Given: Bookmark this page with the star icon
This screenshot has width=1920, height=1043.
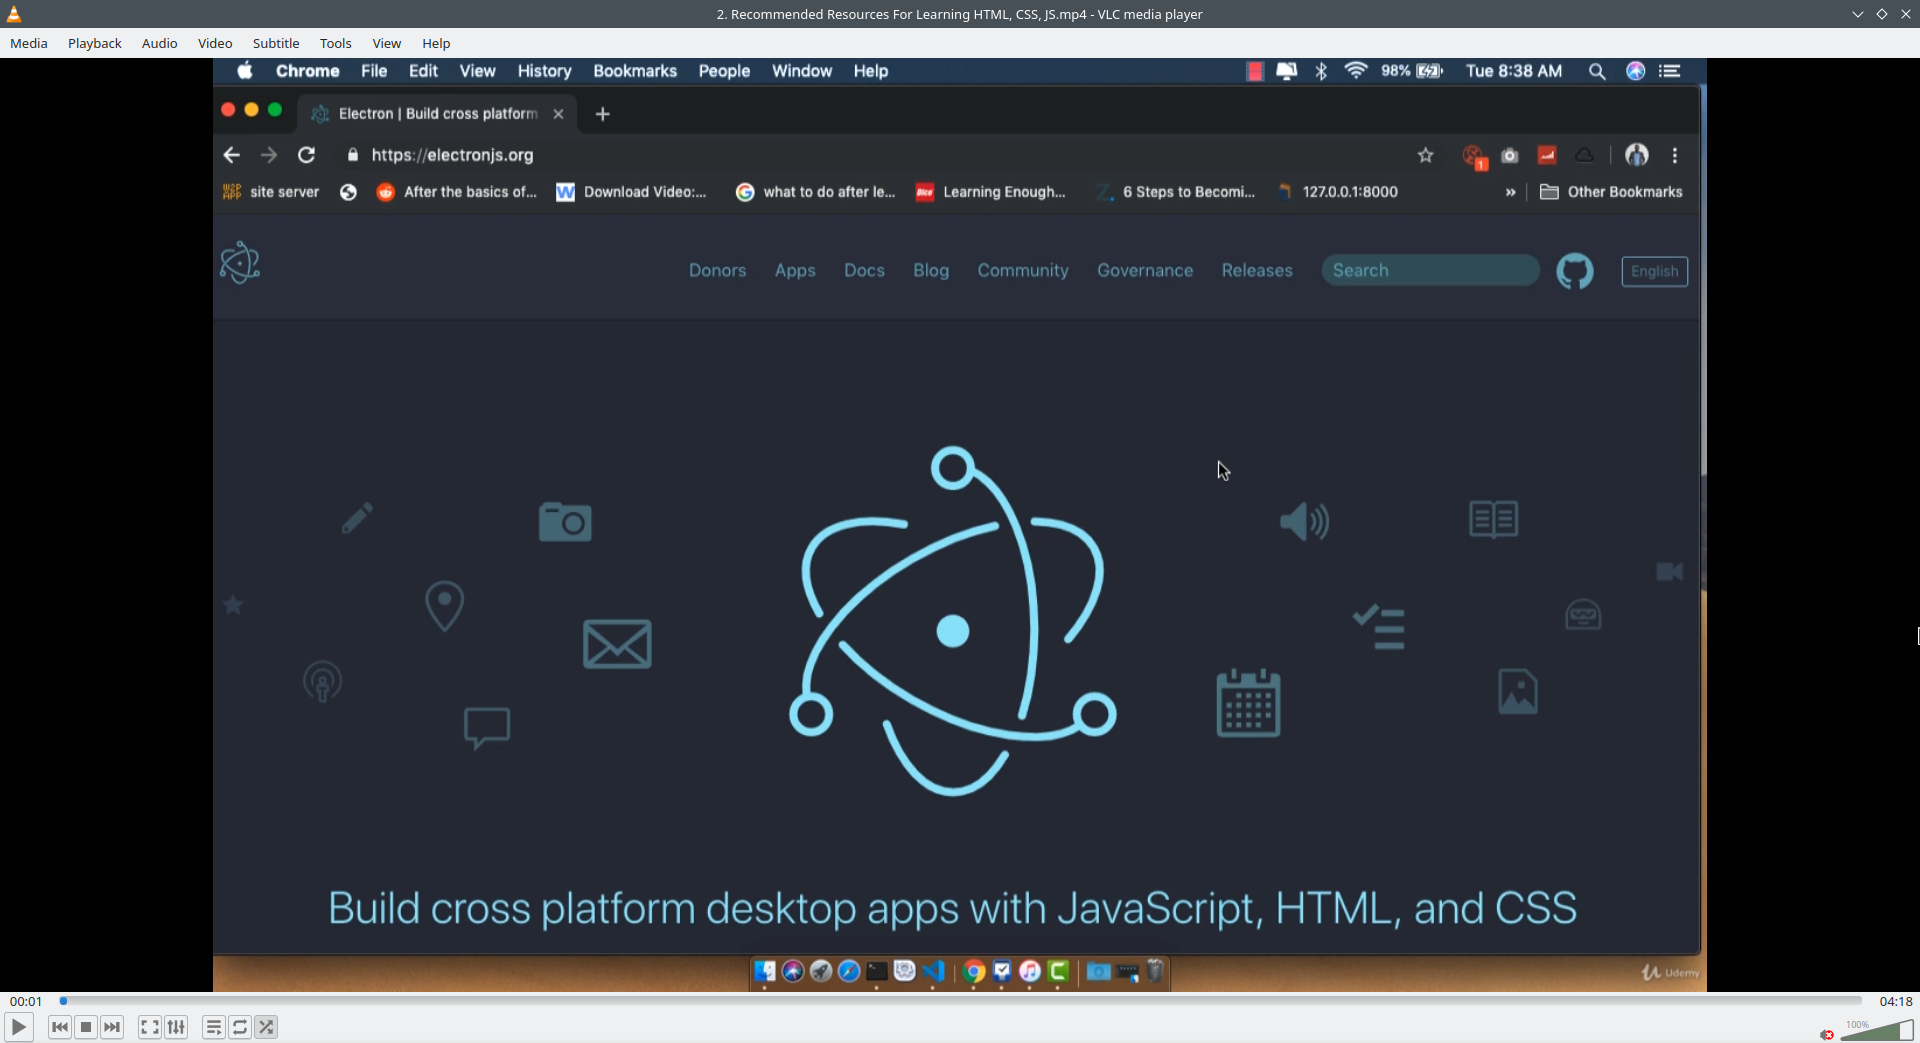Looking at the screenshot, I should (x=1426, y=155).
